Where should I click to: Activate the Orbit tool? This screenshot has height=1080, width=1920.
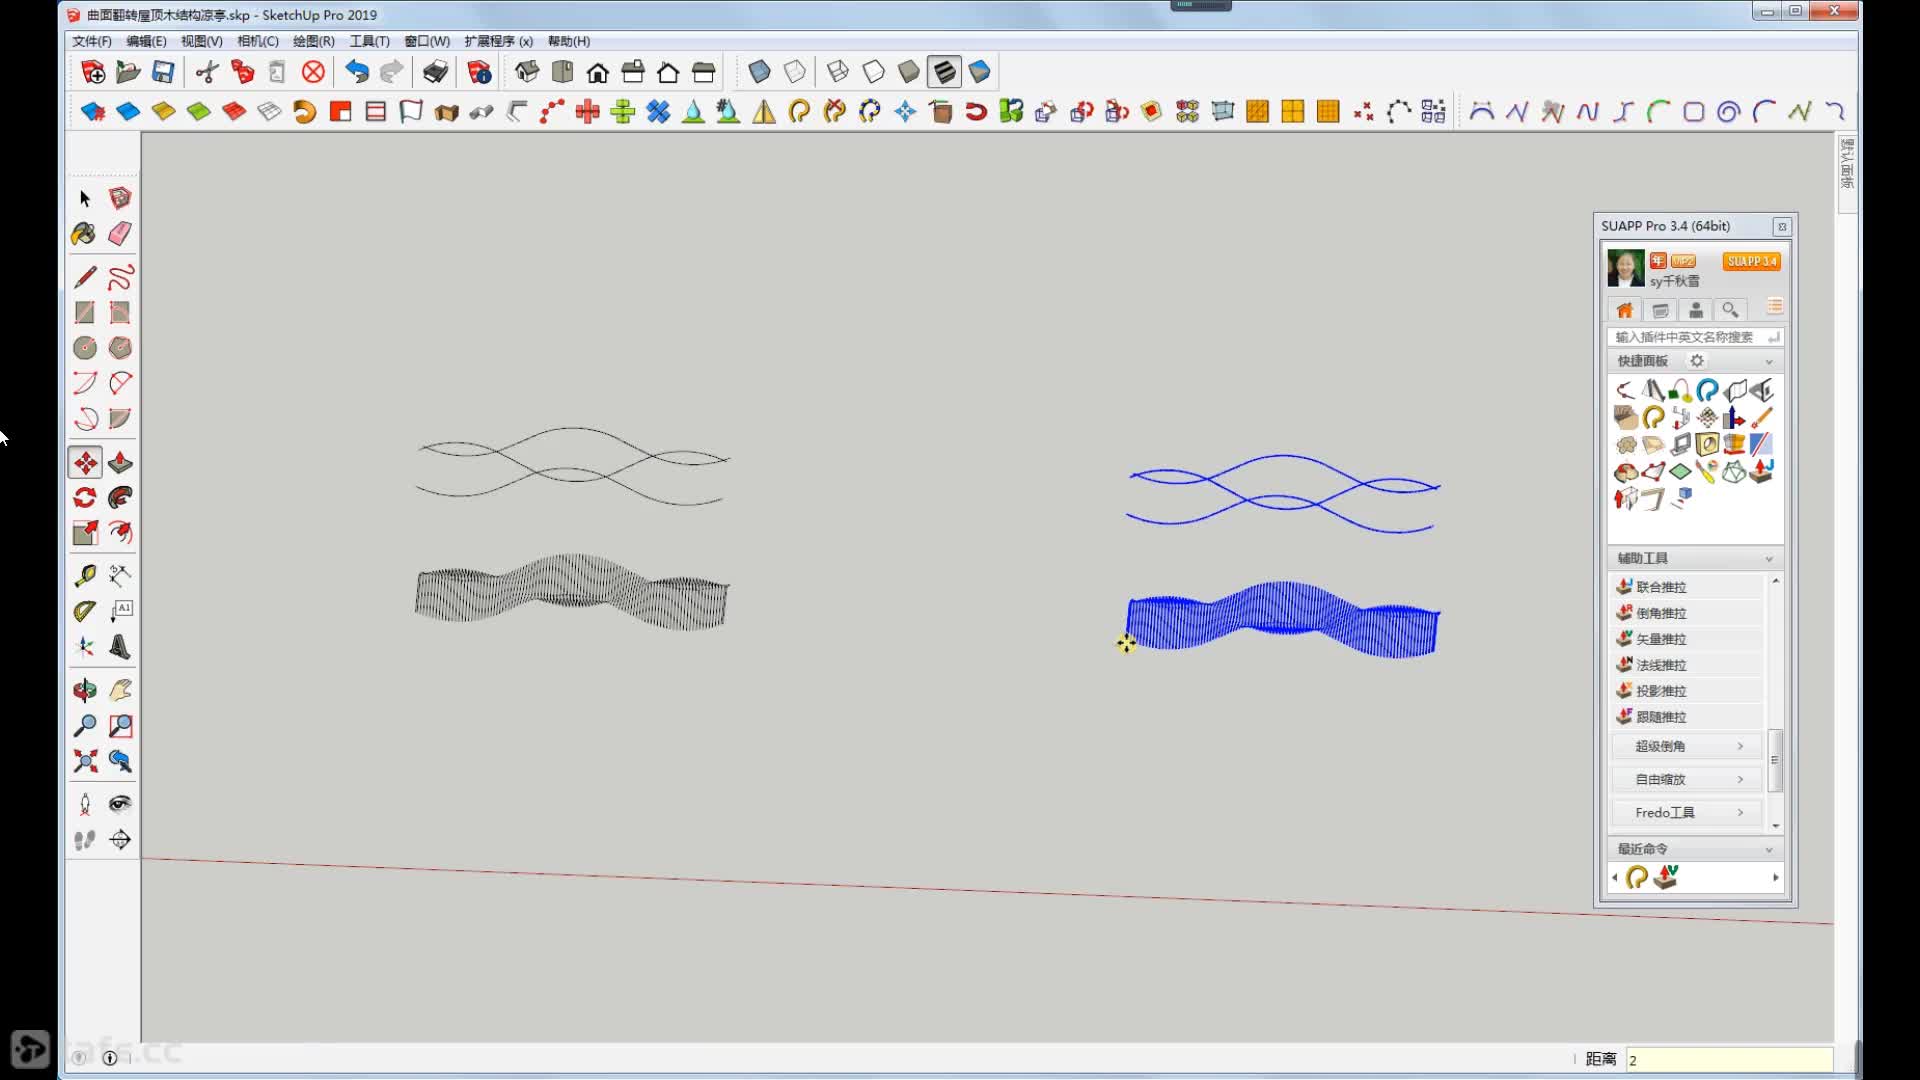(85, 690)
